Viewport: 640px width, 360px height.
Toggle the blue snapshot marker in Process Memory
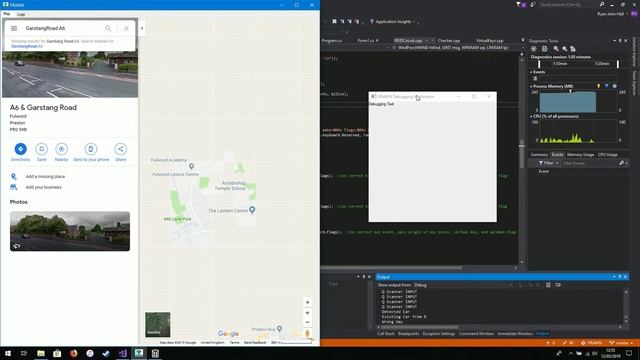(x=607, y=86)
